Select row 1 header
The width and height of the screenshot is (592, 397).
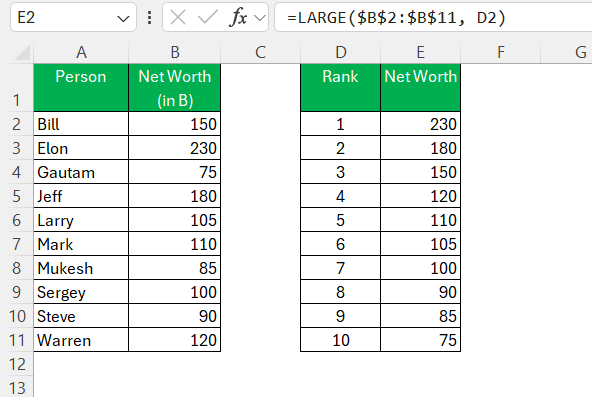tap(17, 88)
